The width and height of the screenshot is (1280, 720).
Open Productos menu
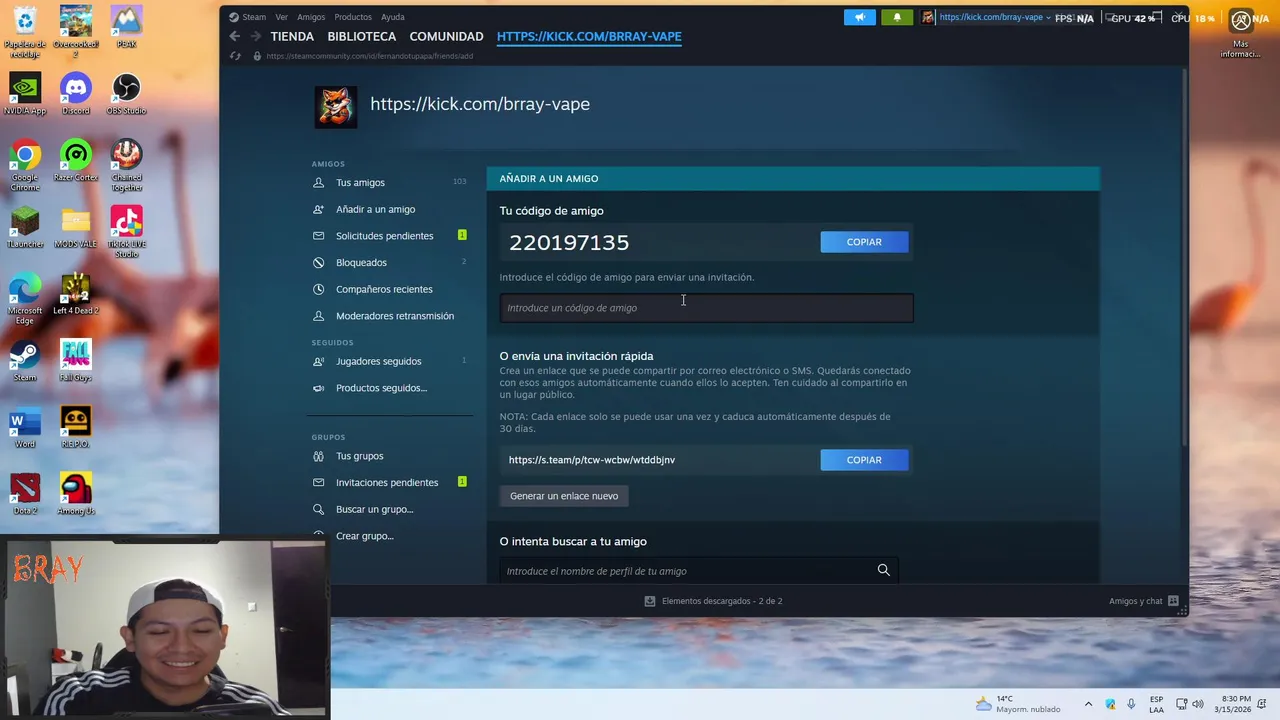point(353,17)
